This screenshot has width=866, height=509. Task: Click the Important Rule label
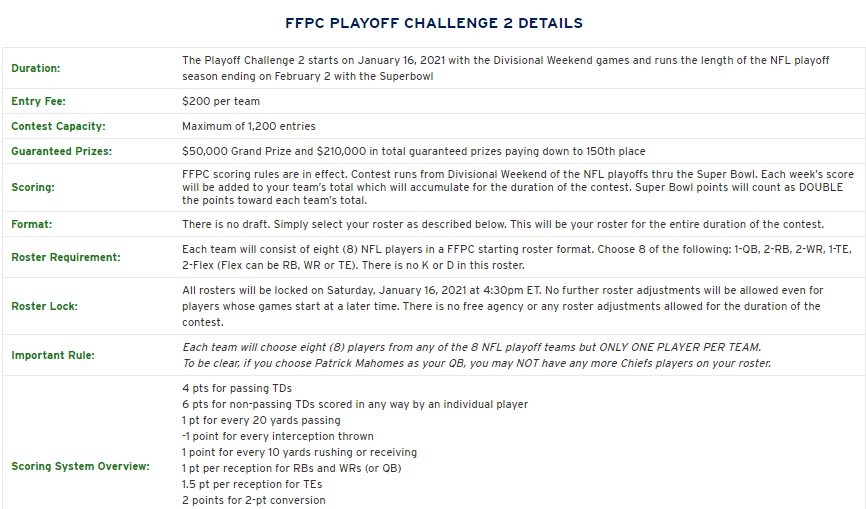(53, 355)
